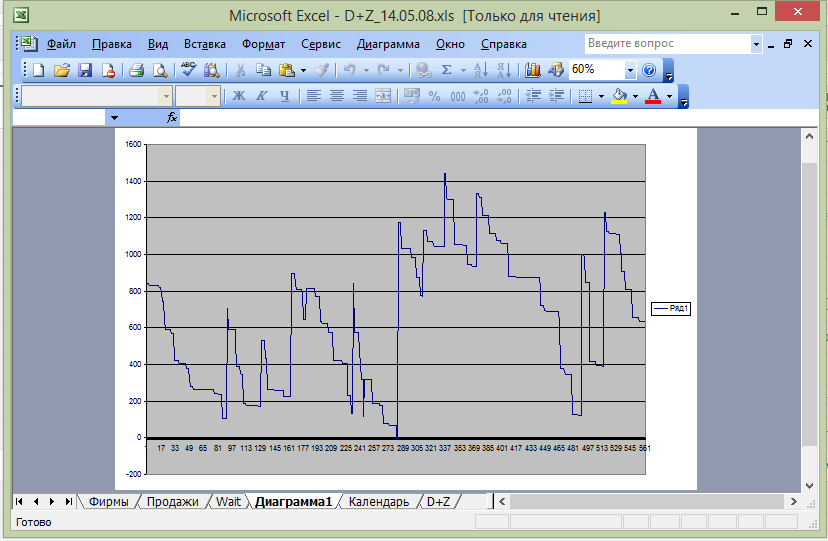
Task: Open the font name dropdown
Action: 166,96
